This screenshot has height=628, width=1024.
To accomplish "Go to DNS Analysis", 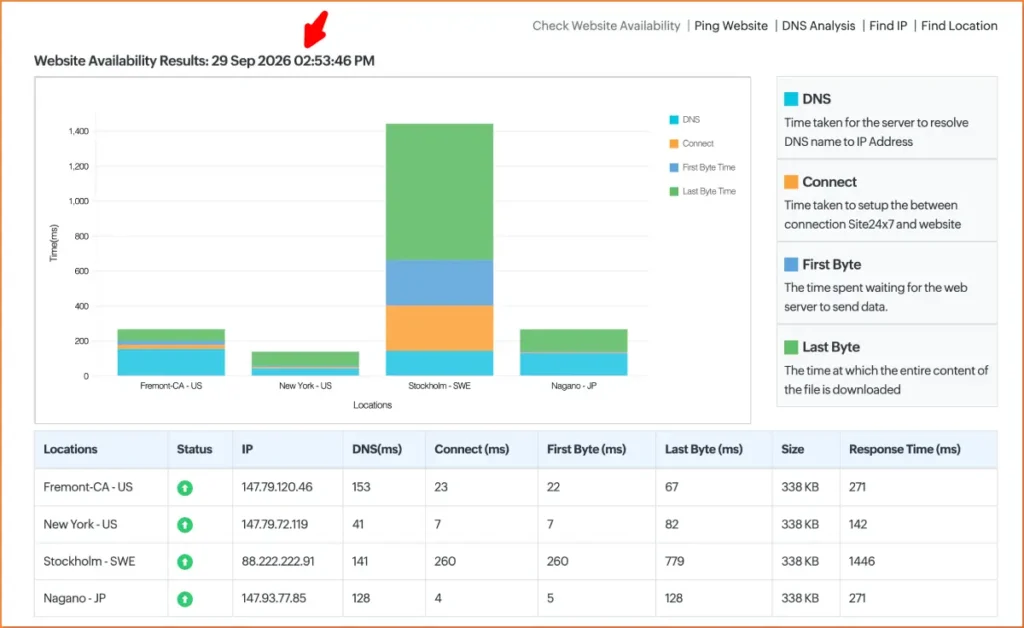I will (x=818, y=26).
